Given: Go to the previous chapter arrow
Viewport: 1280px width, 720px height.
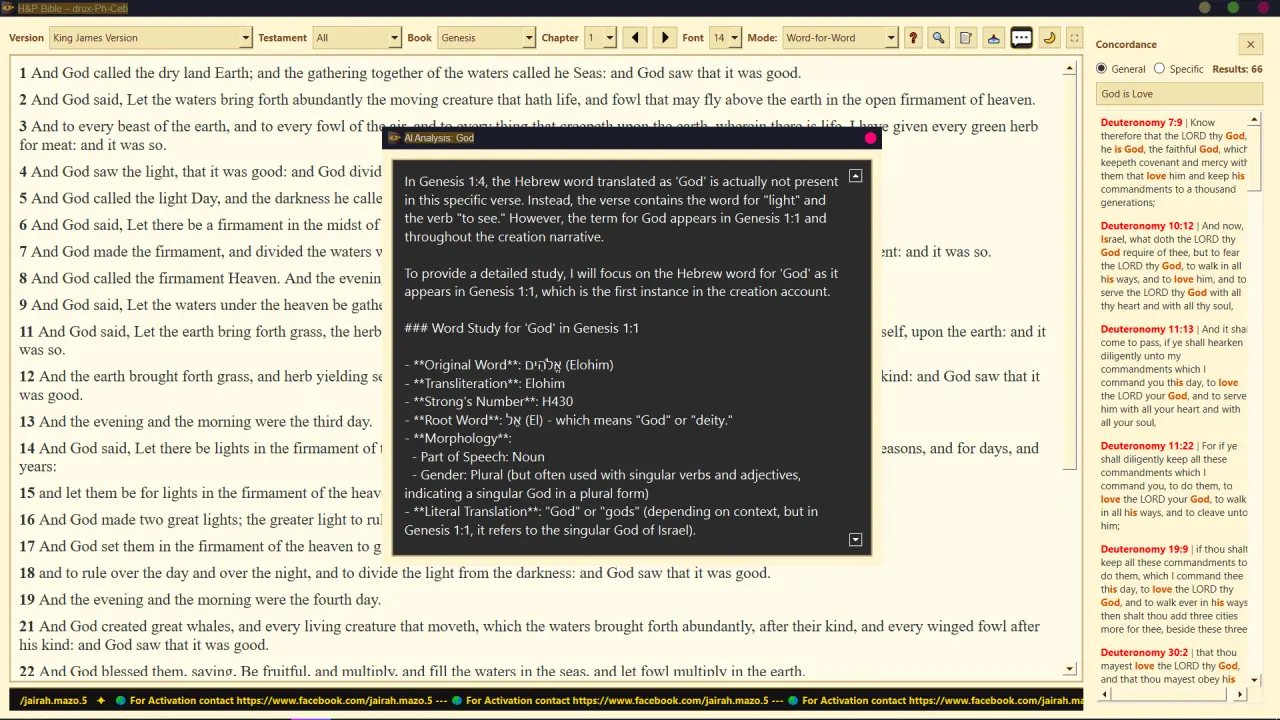Looking at the screenshot, I should (635, 38).
